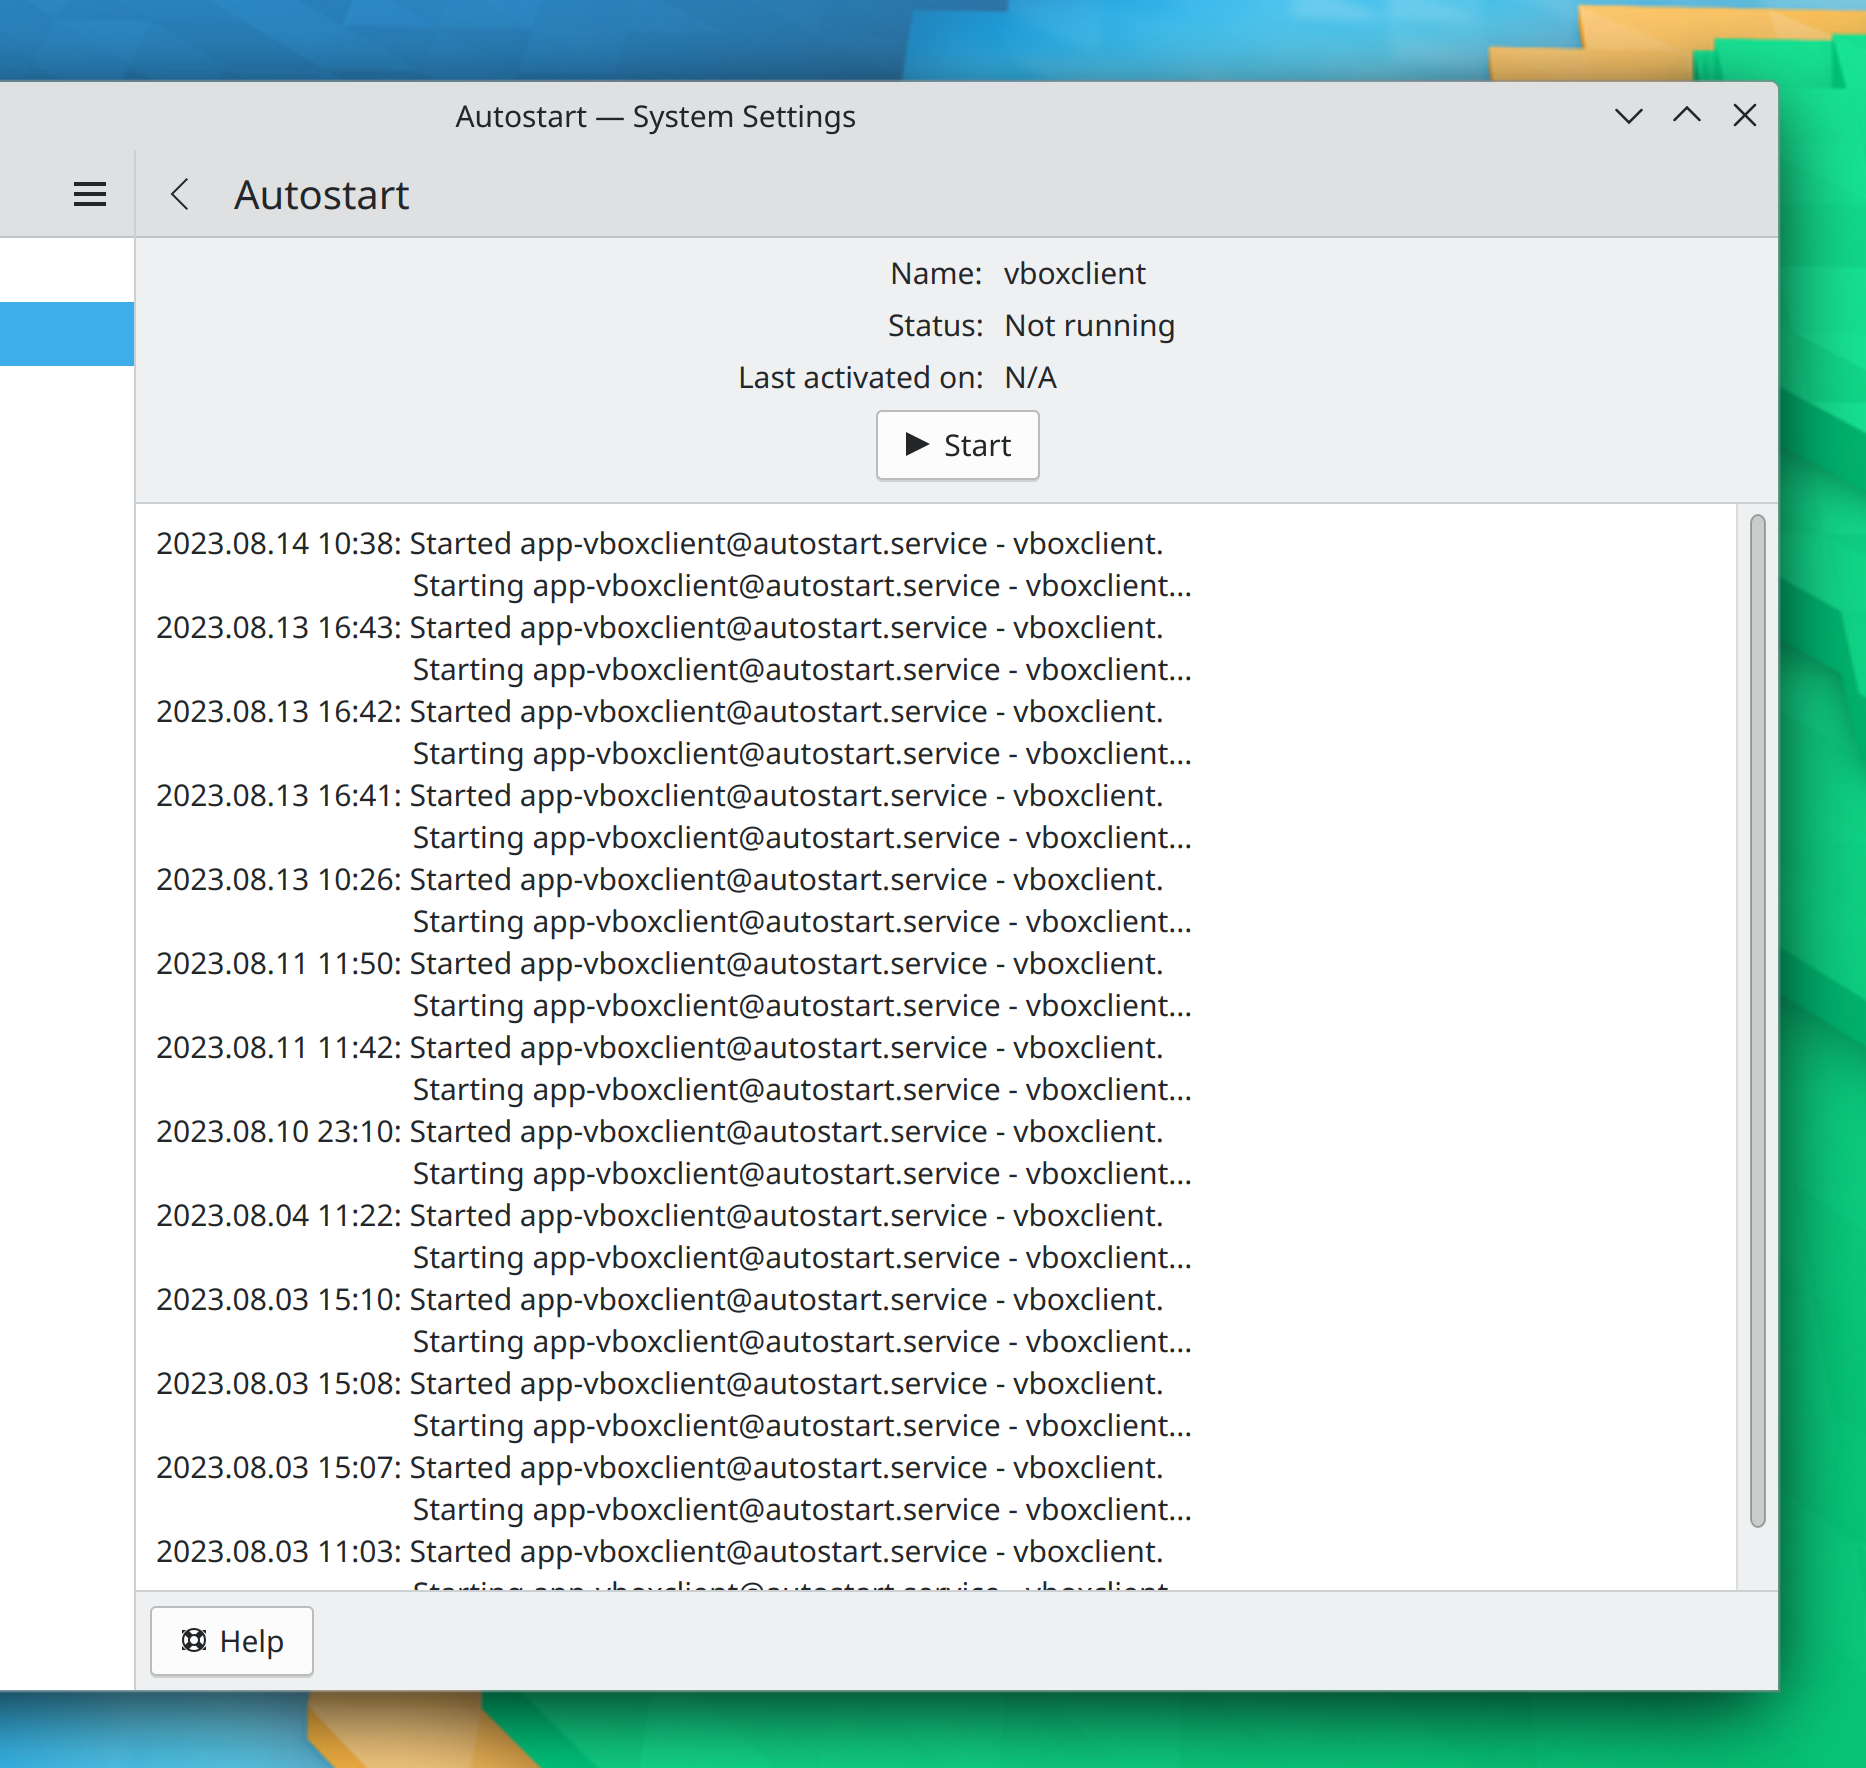Click the window title bar text
The width and height of the screenshot is (1866, 1768).
coord(655,117)
